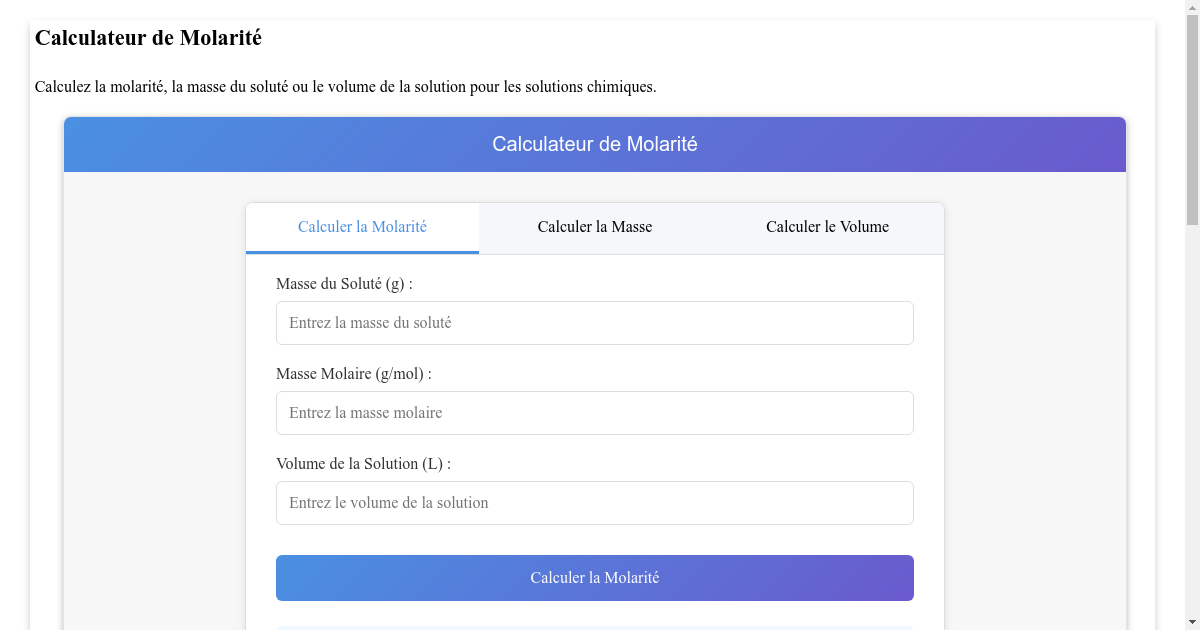This screenshot has width=1200, height=630.
Task: Click the partially visible box below the button
Action: point(594,625)
